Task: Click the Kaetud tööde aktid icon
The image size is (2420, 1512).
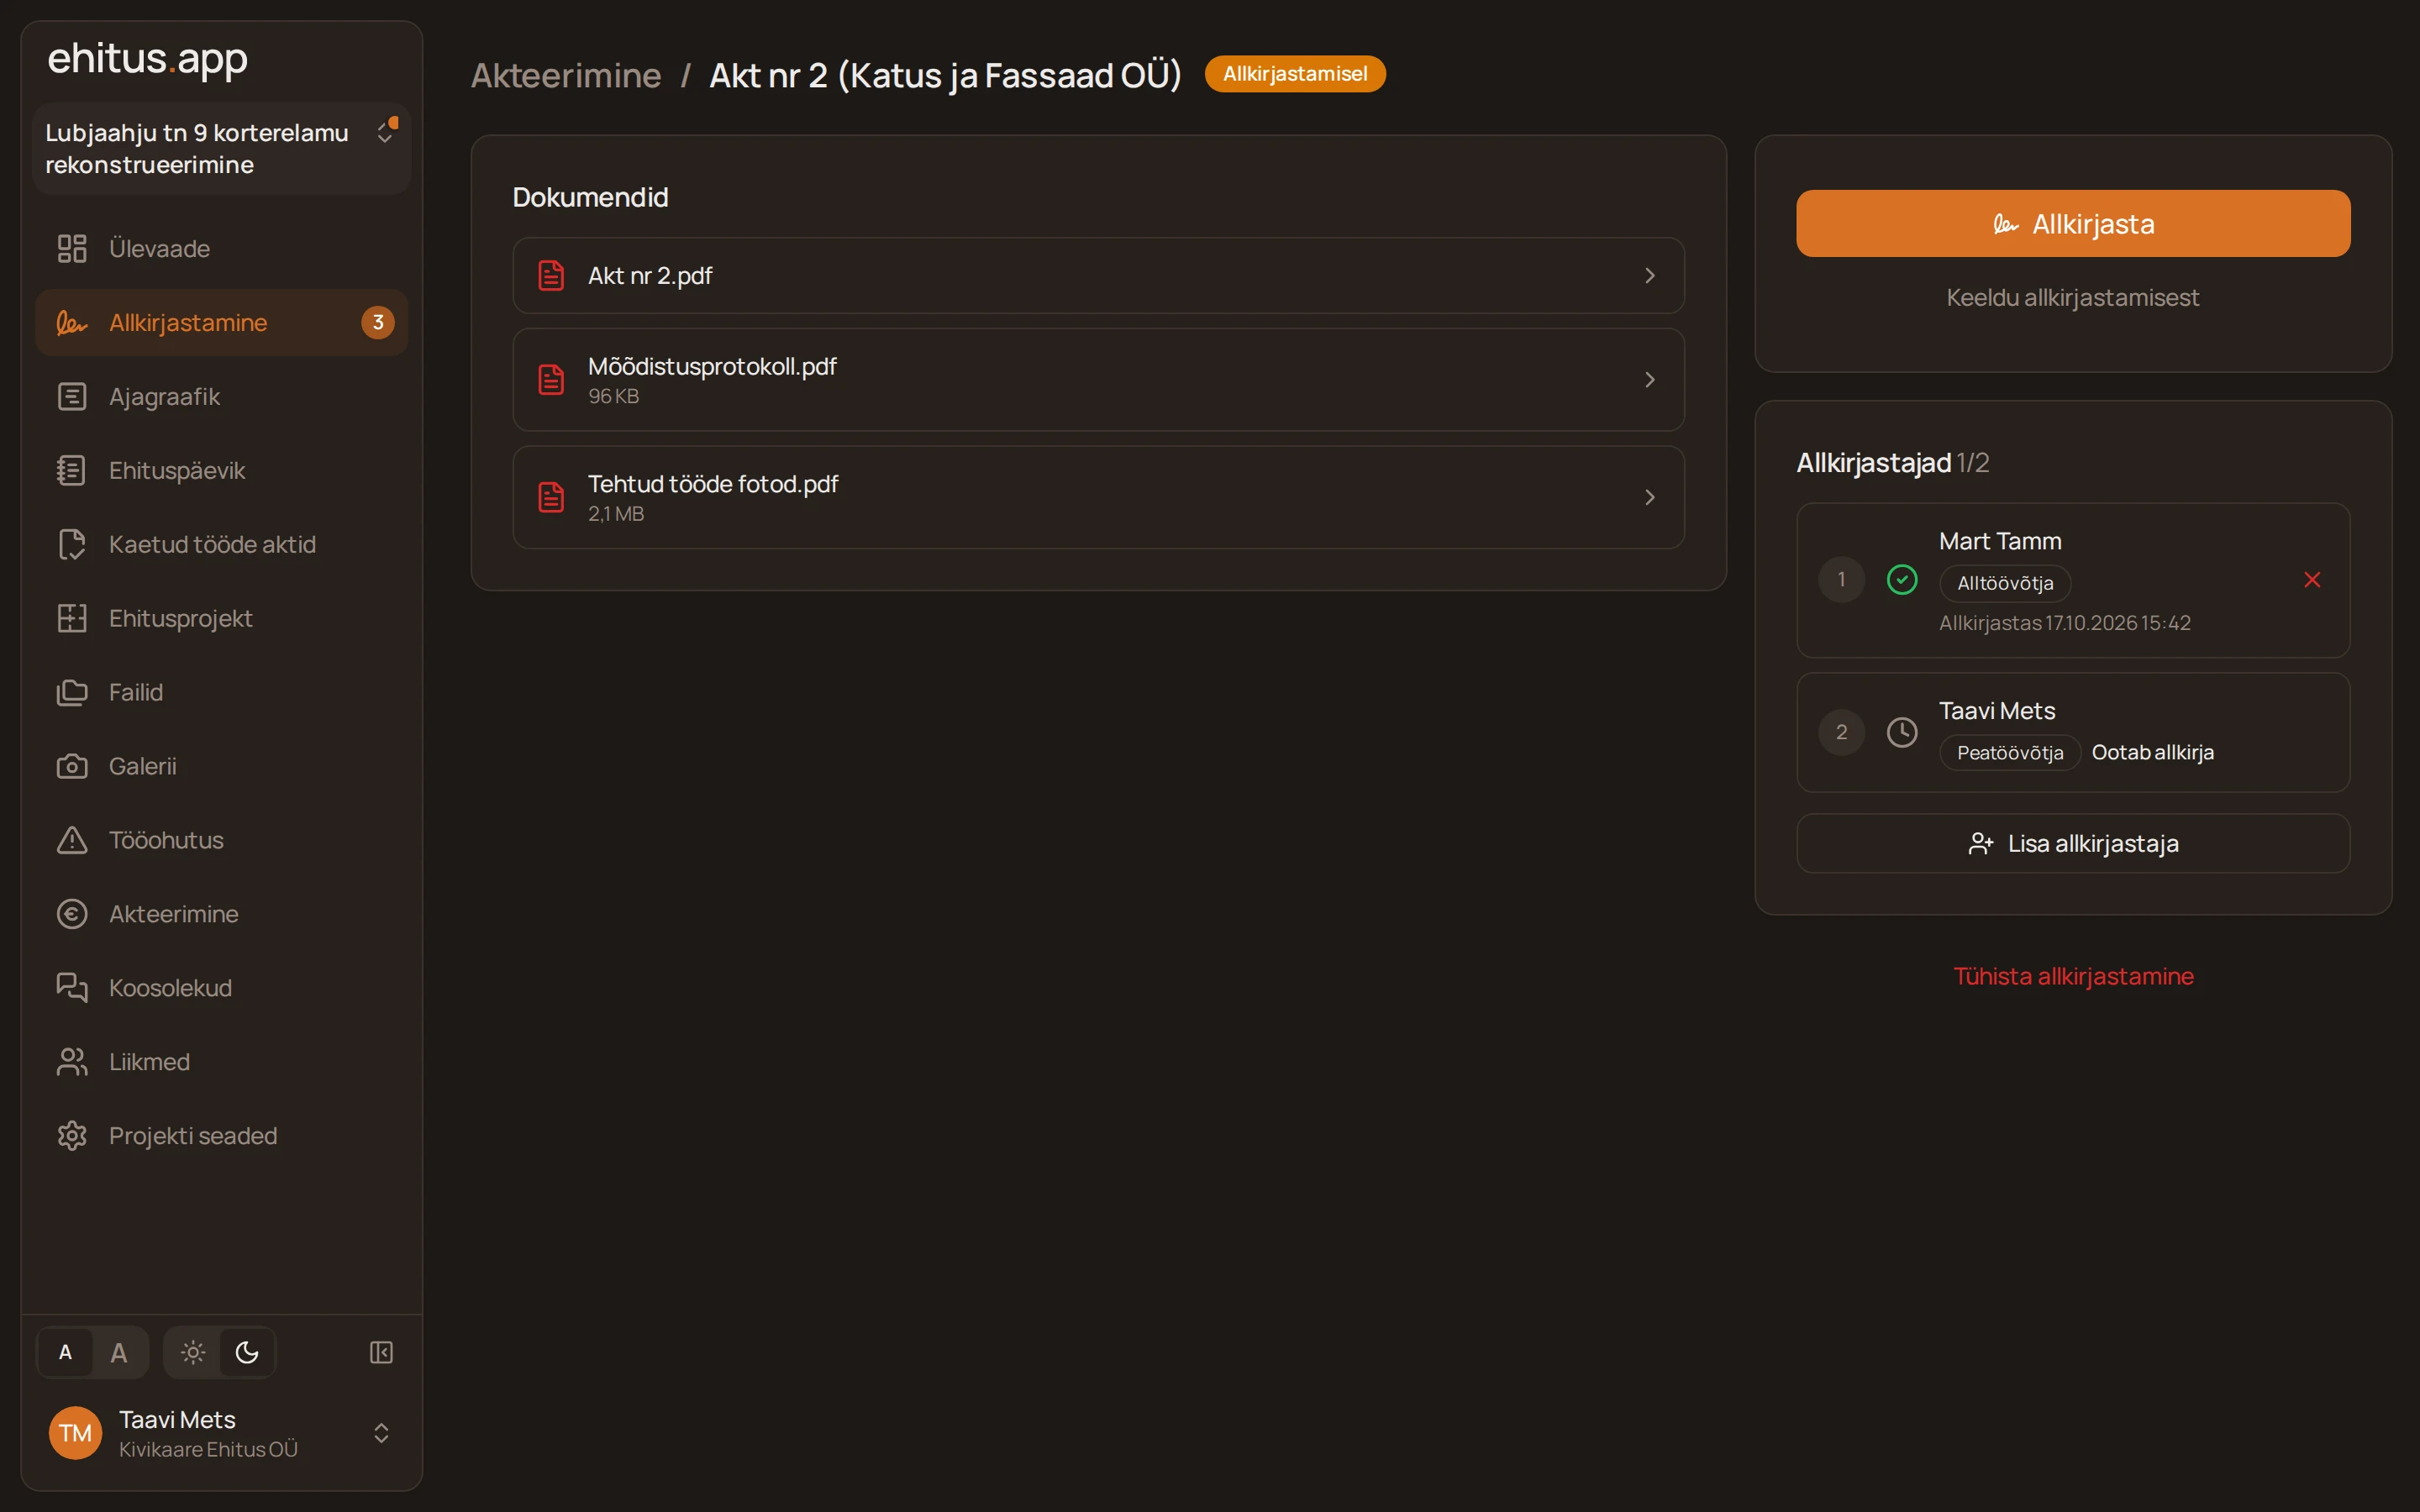Action: [72, 544]
